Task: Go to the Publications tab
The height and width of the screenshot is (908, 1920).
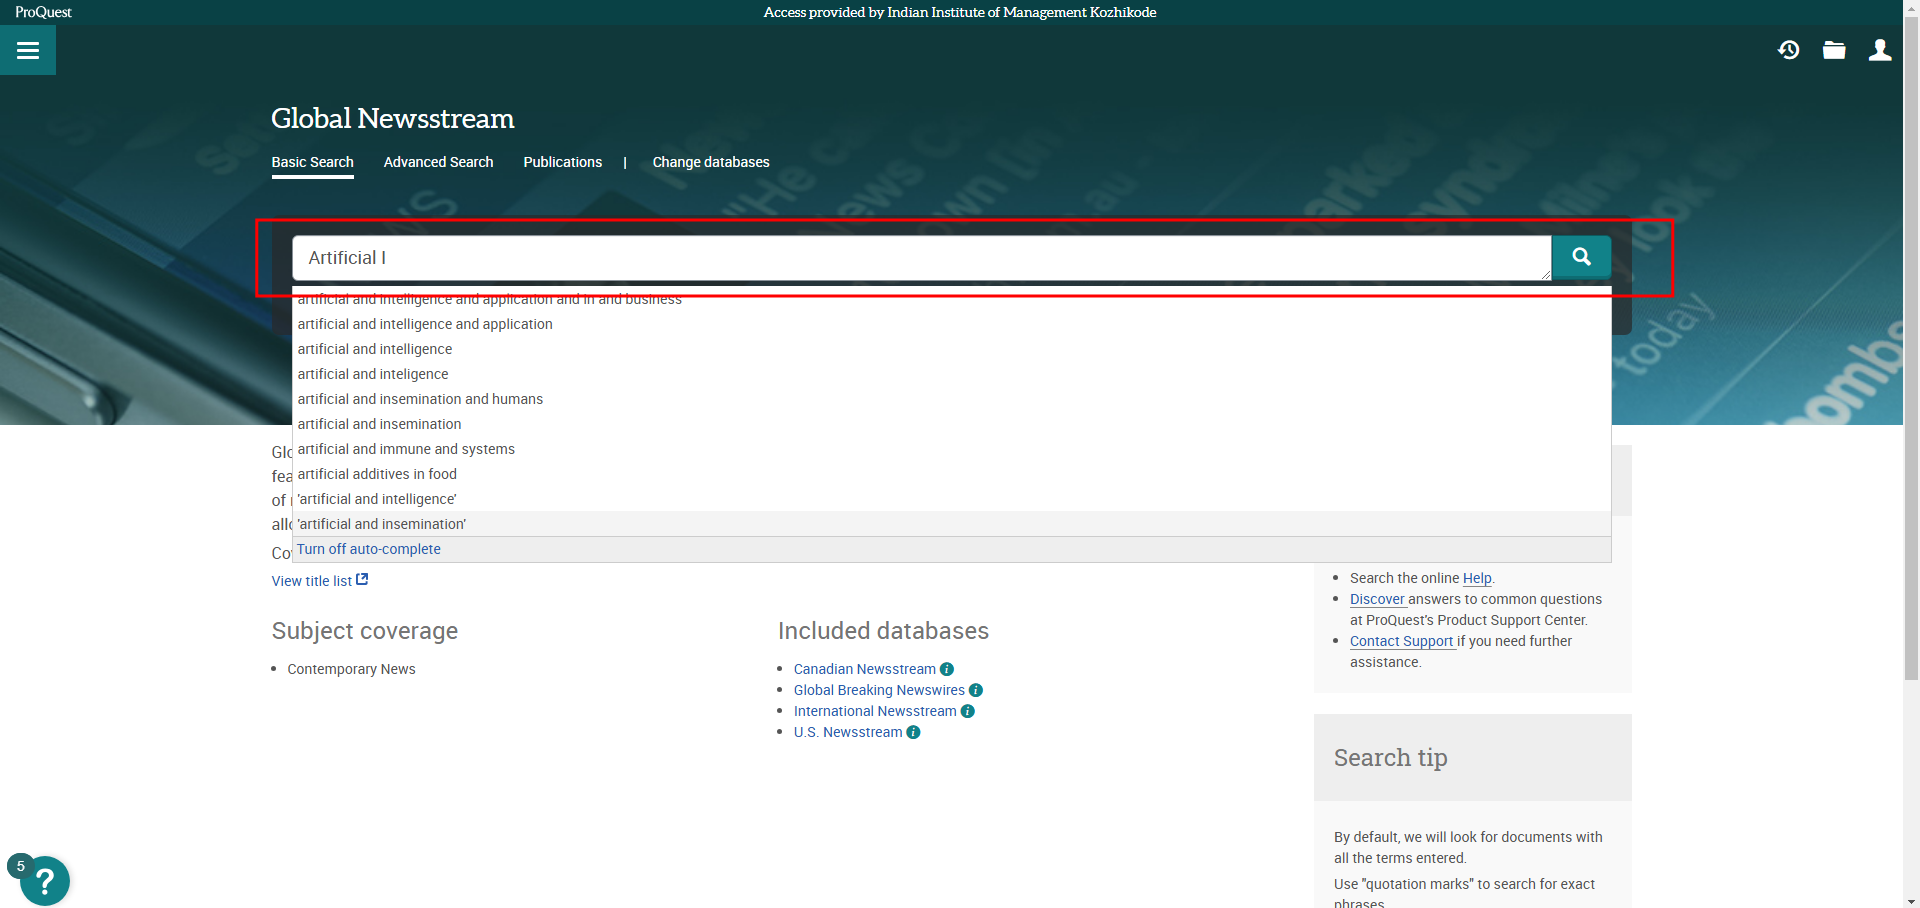Action: [x=562, y=162]
